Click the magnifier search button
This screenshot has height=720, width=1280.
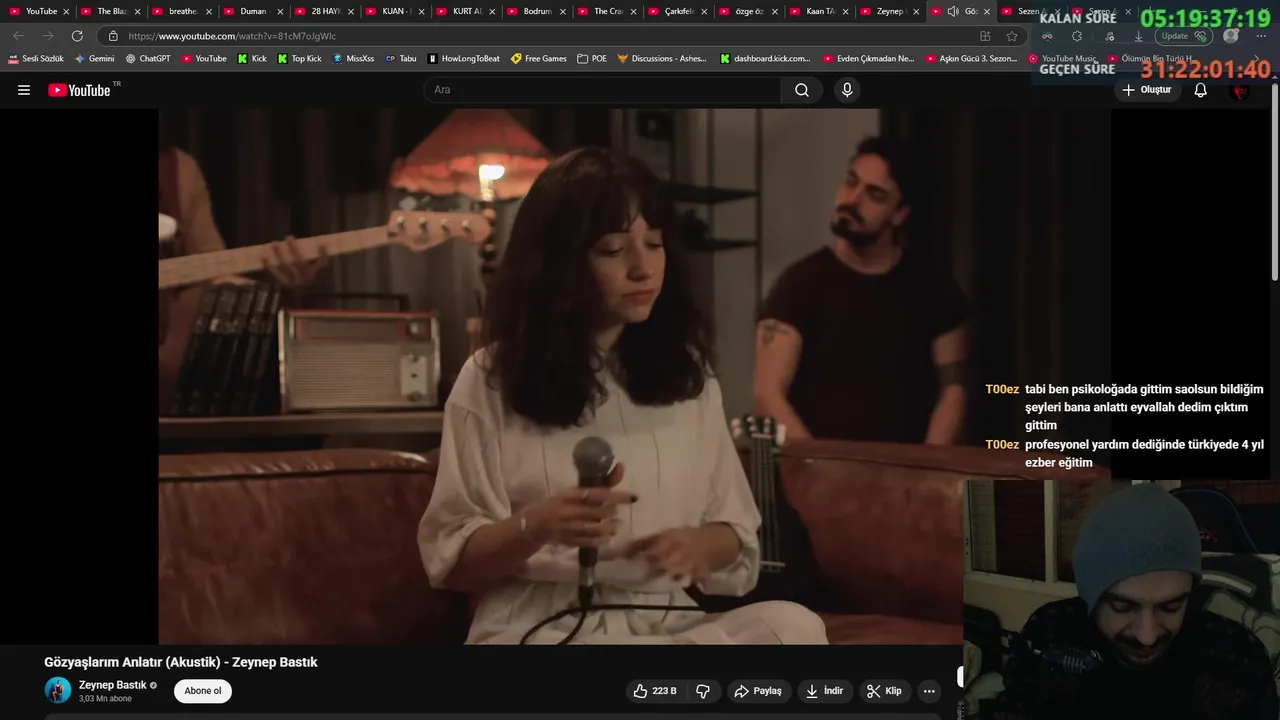802,90
